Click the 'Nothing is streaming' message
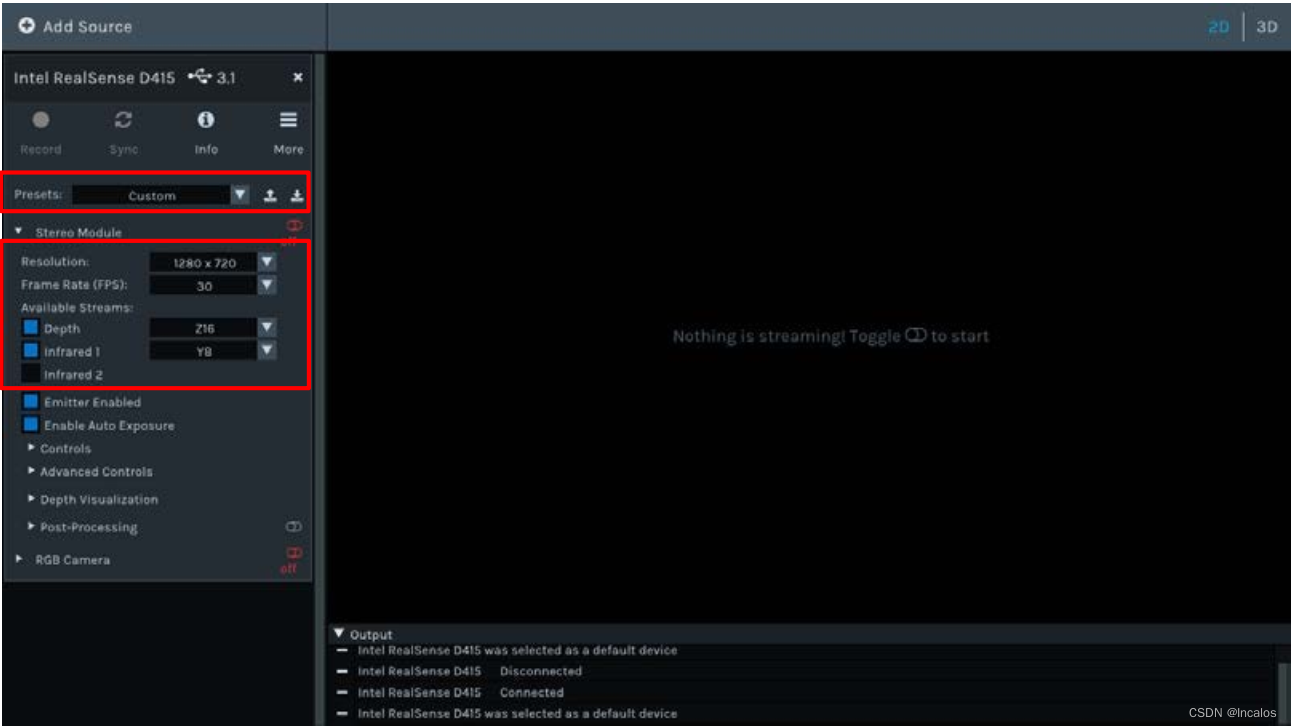Viewport: 1293px width, 728px height. click(x=830, y=336)
